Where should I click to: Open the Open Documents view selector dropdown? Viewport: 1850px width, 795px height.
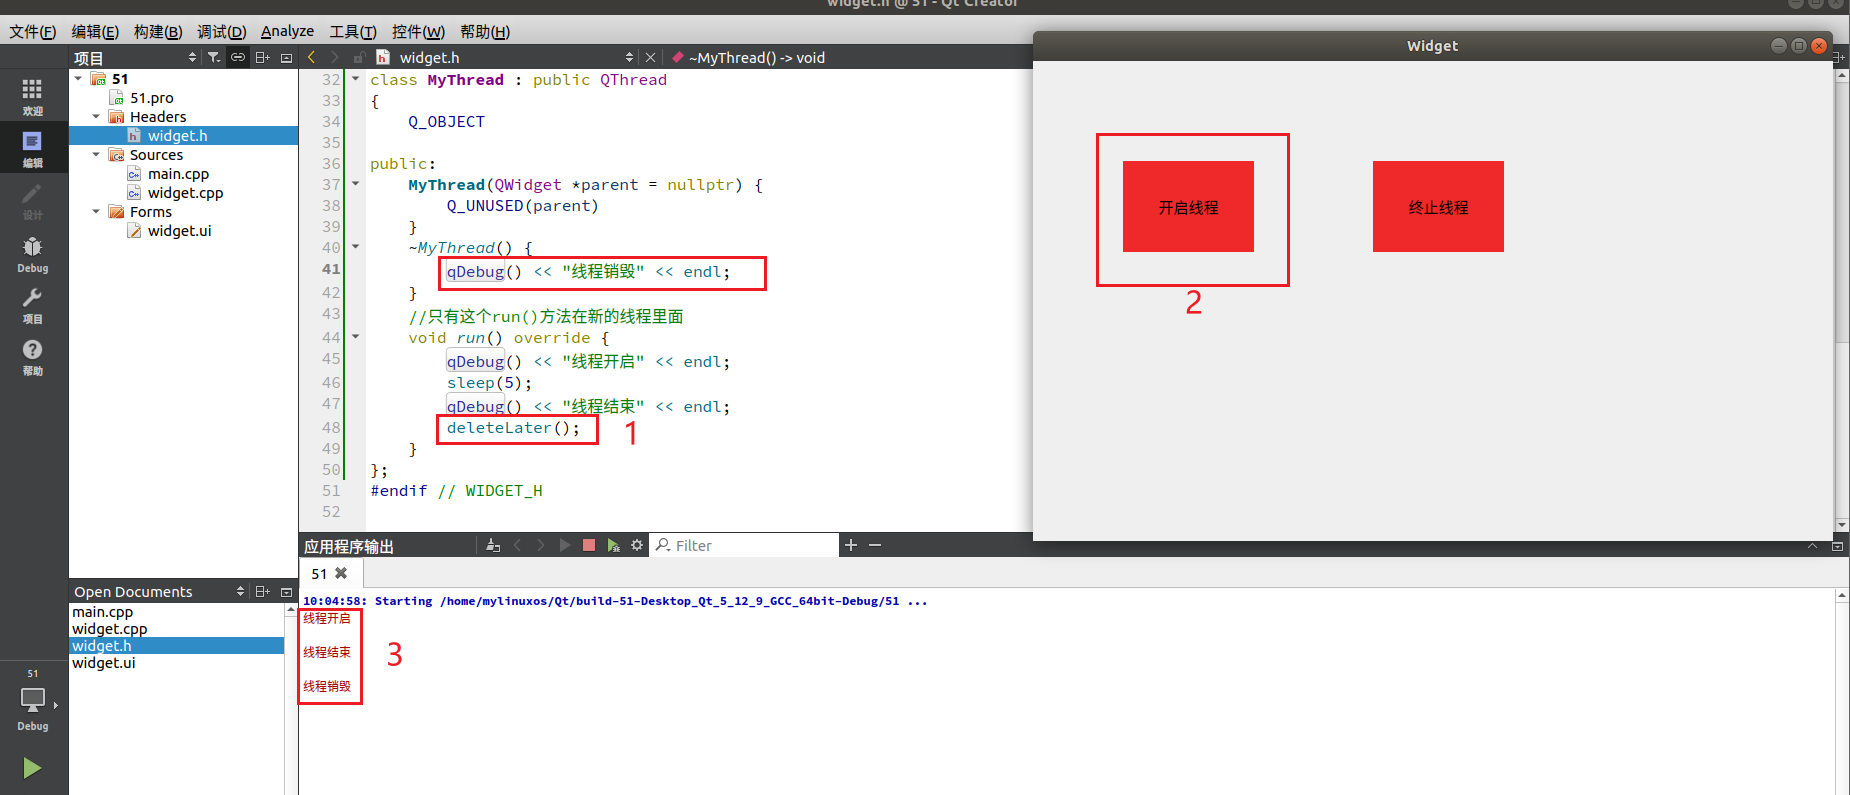pyautogui.click(x=240, y=591)
